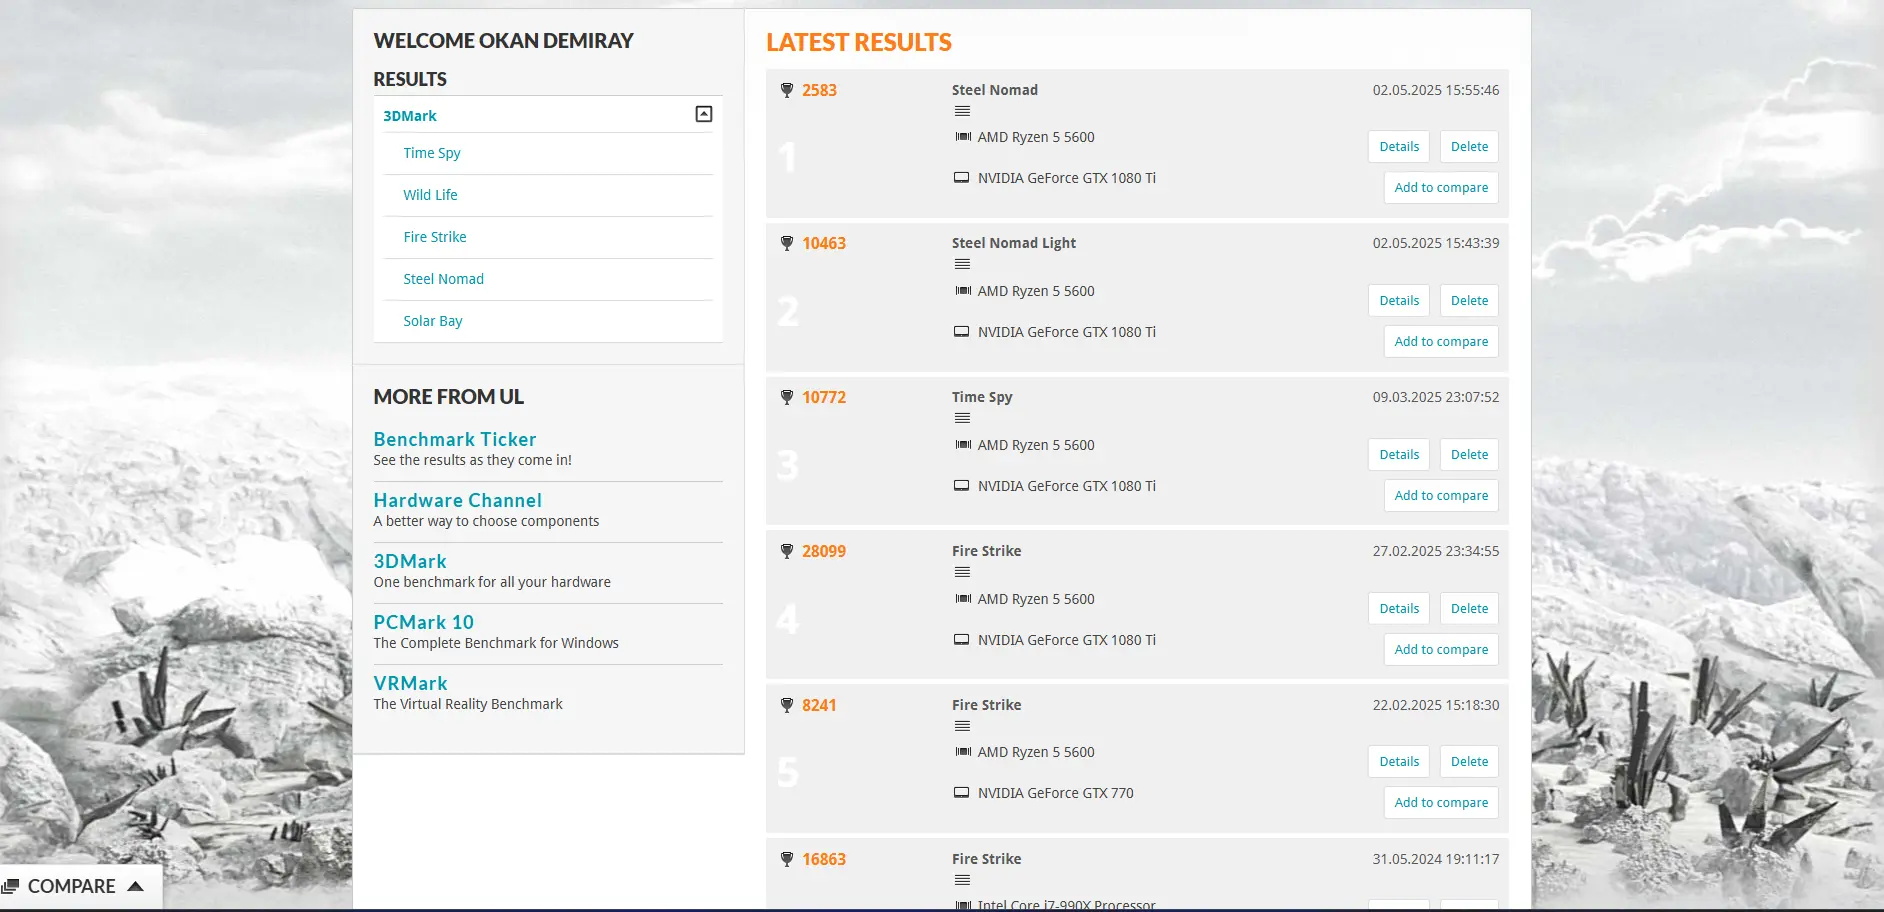Open Details for the 28099 Fire Strike result

(1399, 609)
